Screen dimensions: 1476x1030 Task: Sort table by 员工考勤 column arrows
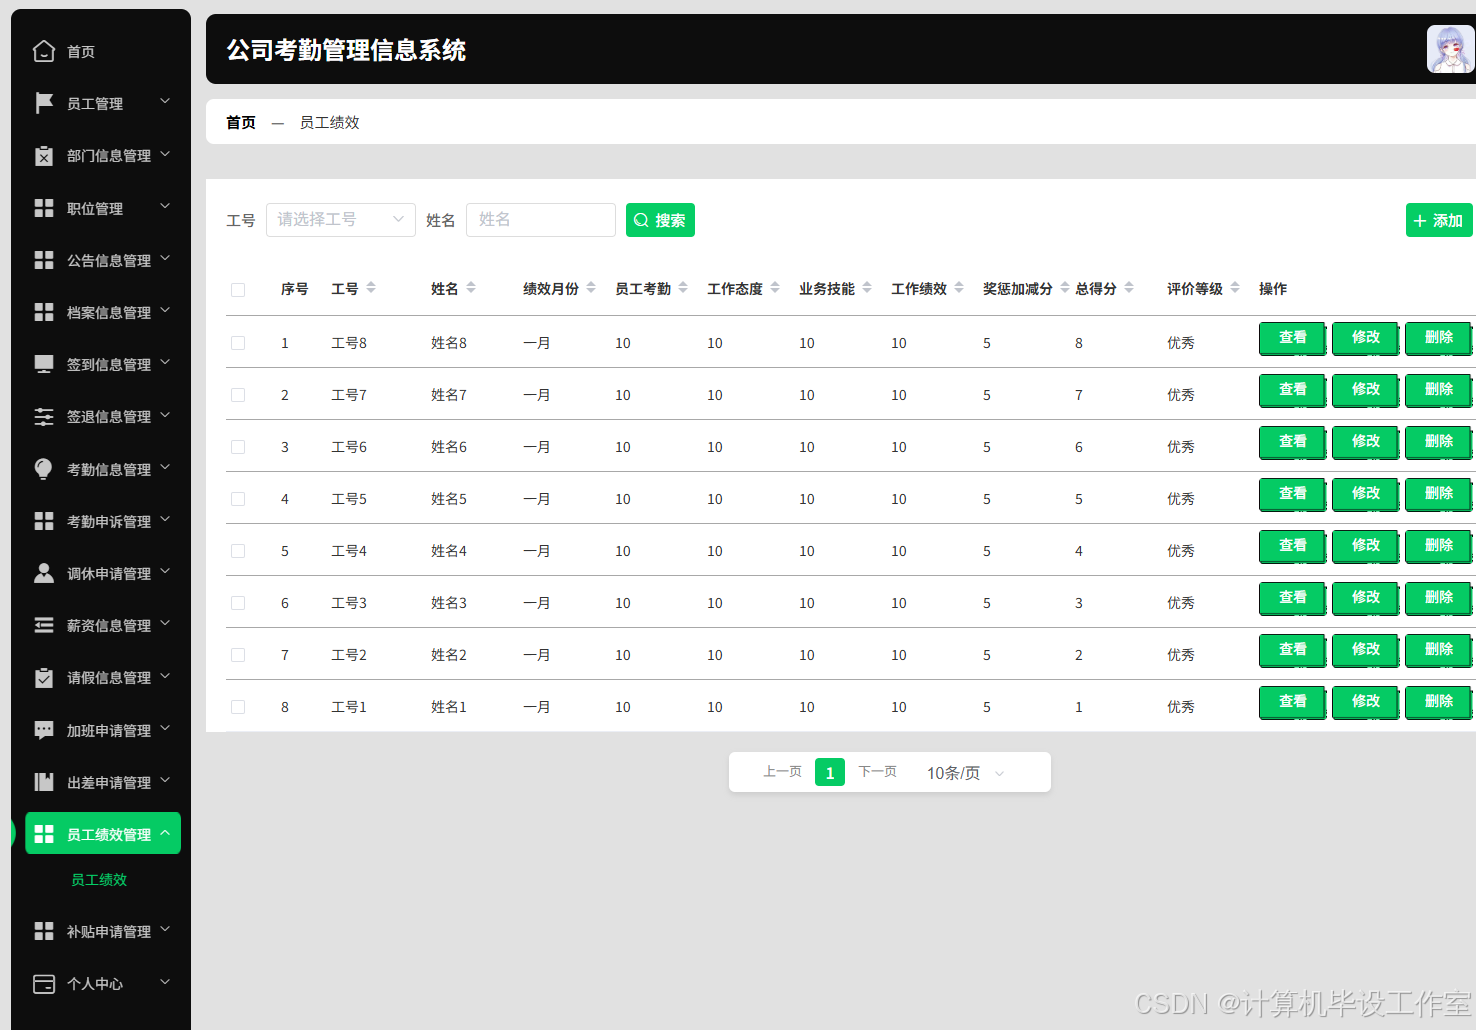click(683, 288)
